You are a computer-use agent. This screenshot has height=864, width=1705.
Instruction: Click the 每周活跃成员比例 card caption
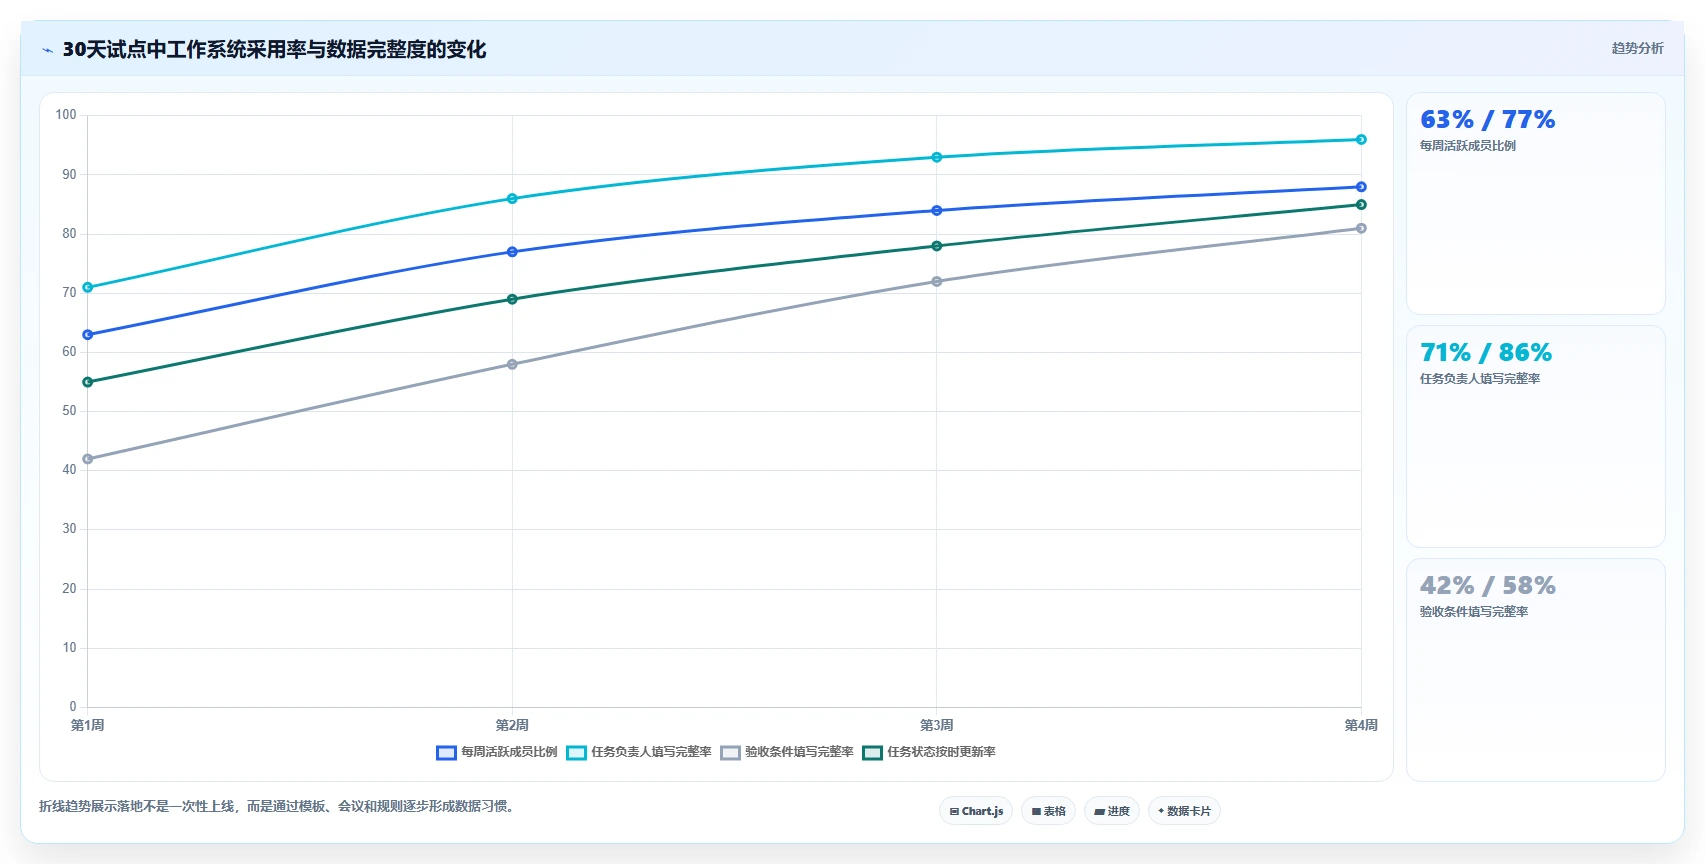(x=1467, y=146)
